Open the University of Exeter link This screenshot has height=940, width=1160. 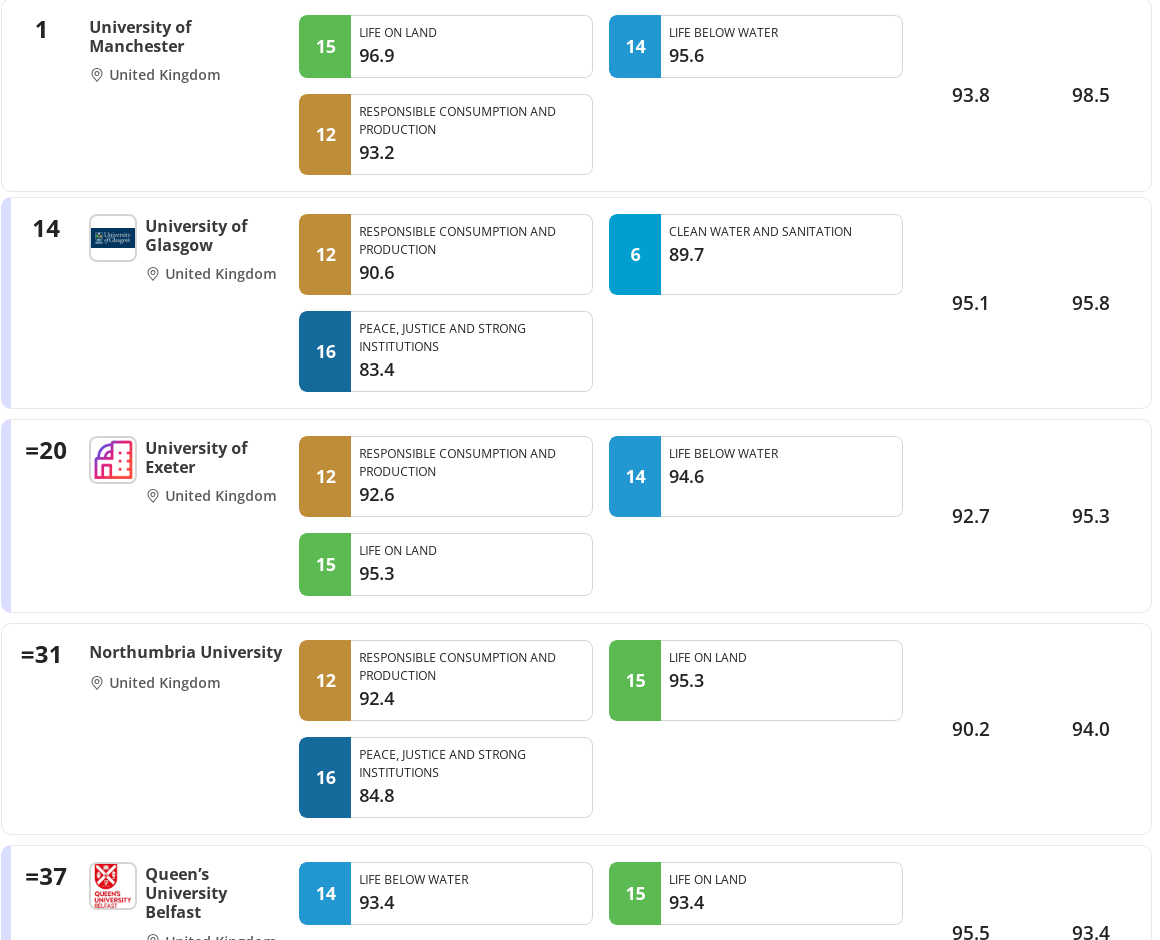196,457
